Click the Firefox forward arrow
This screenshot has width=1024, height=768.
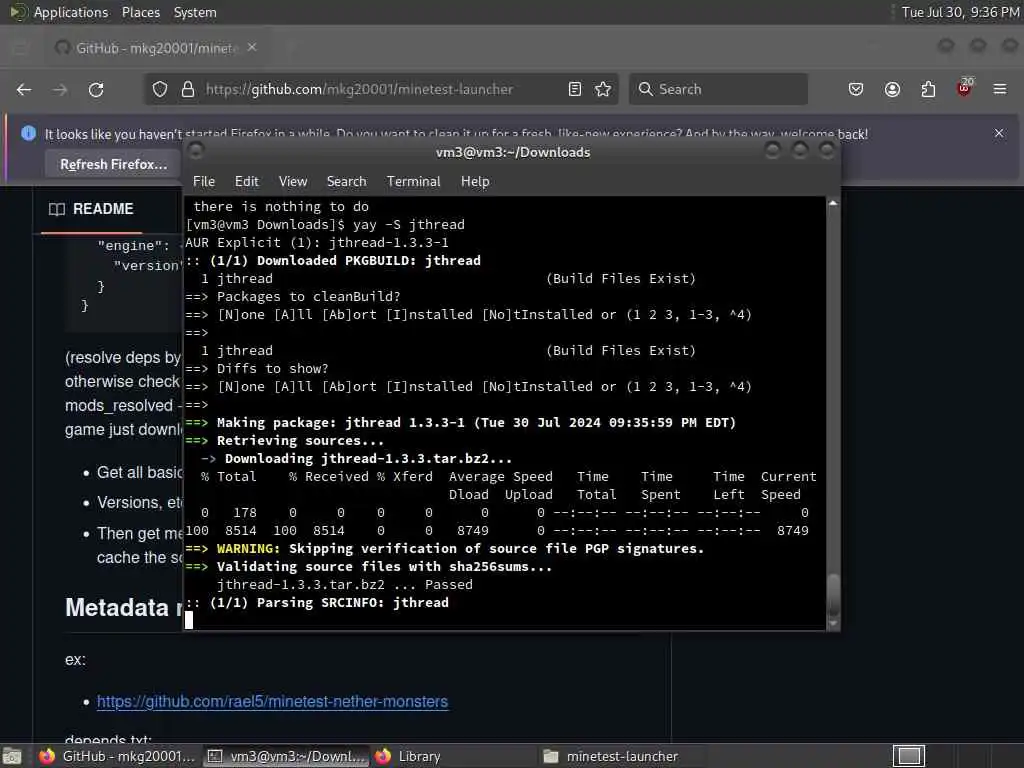[x=60, y=89]
